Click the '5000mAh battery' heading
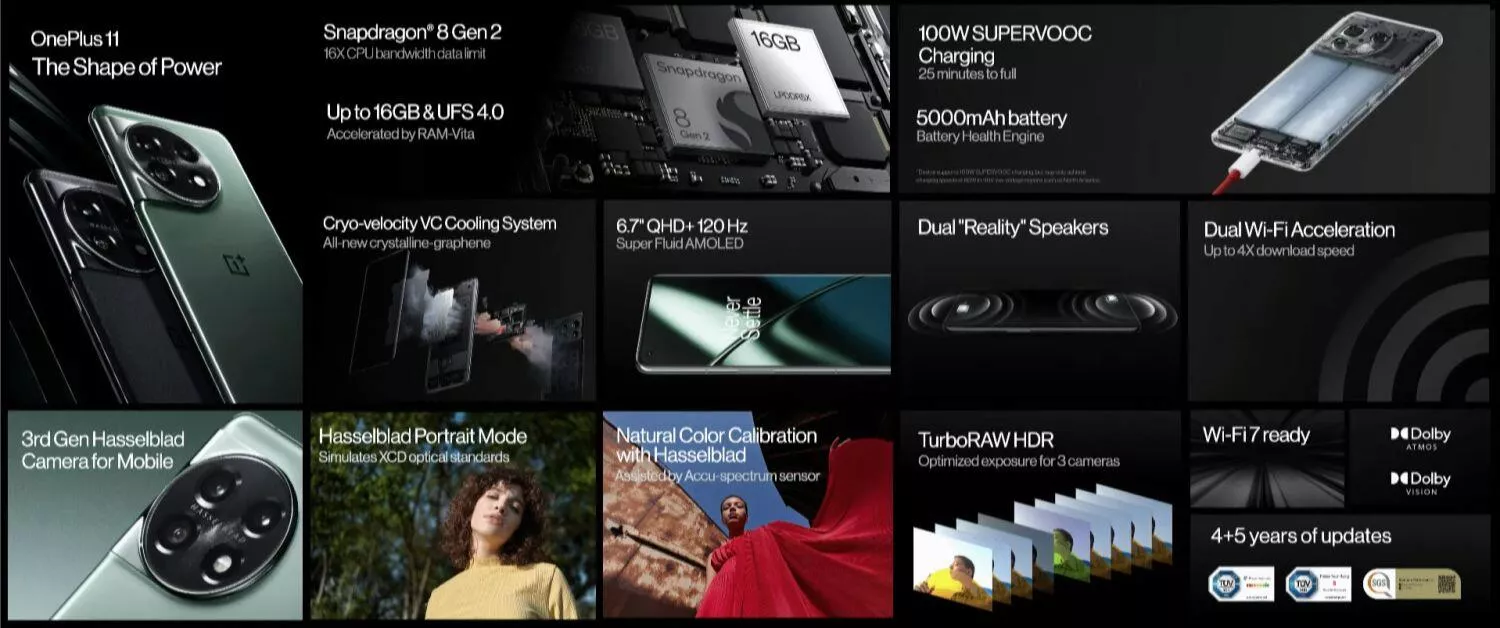The height and width of the screenshot is (628, 1500). pyautogui.click(x=991, y=118)
